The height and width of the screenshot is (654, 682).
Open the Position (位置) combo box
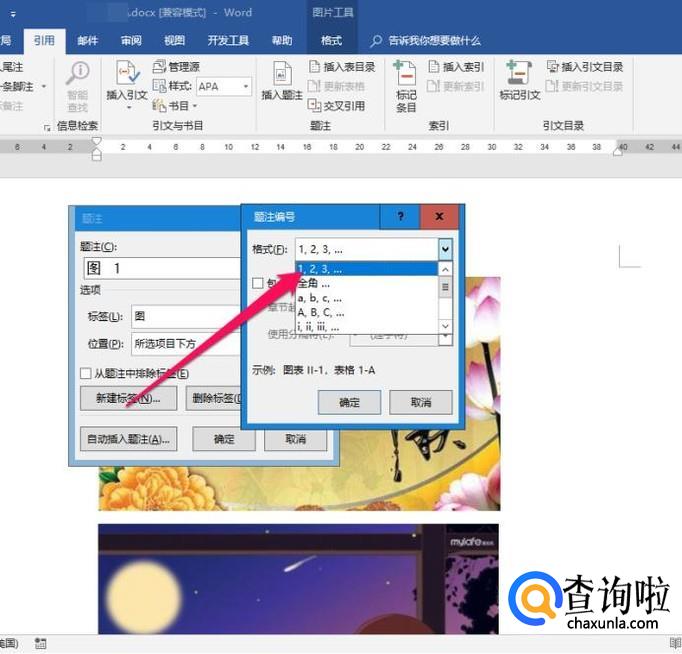point(186,344)
